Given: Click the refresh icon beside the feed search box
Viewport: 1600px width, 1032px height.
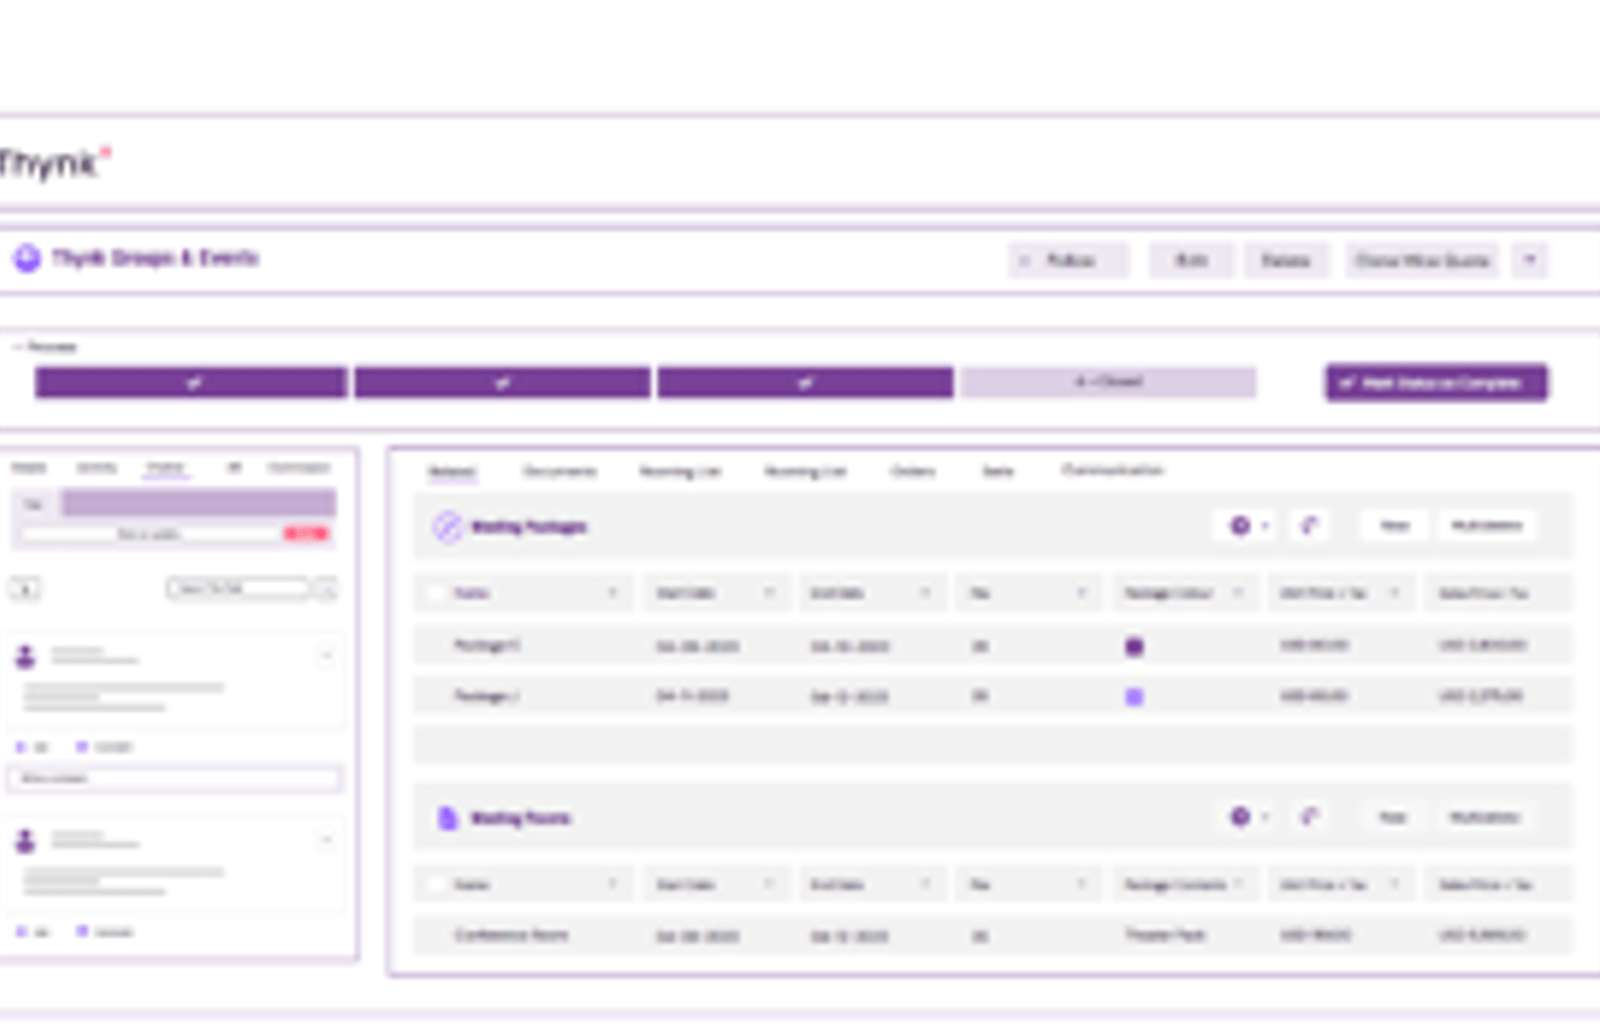Looking at the screenshot, I should (x=326, y=589).
